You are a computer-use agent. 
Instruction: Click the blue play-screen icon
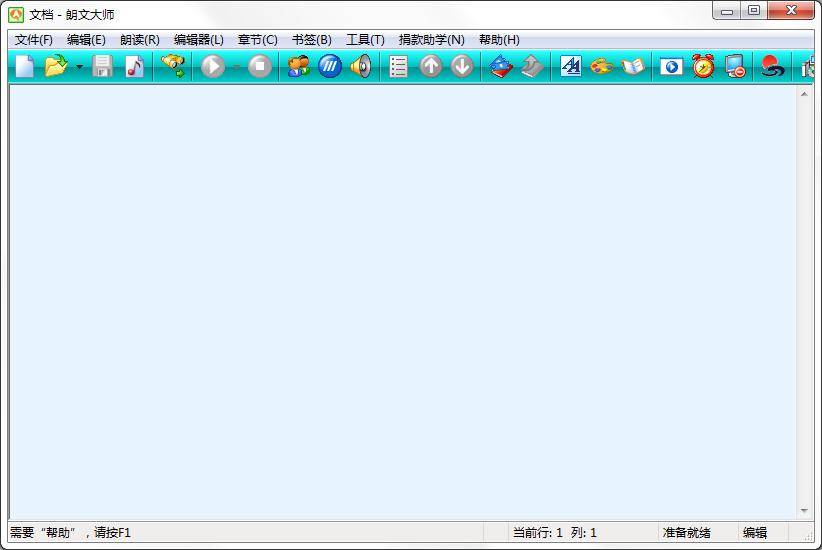[x=671, y=67]
